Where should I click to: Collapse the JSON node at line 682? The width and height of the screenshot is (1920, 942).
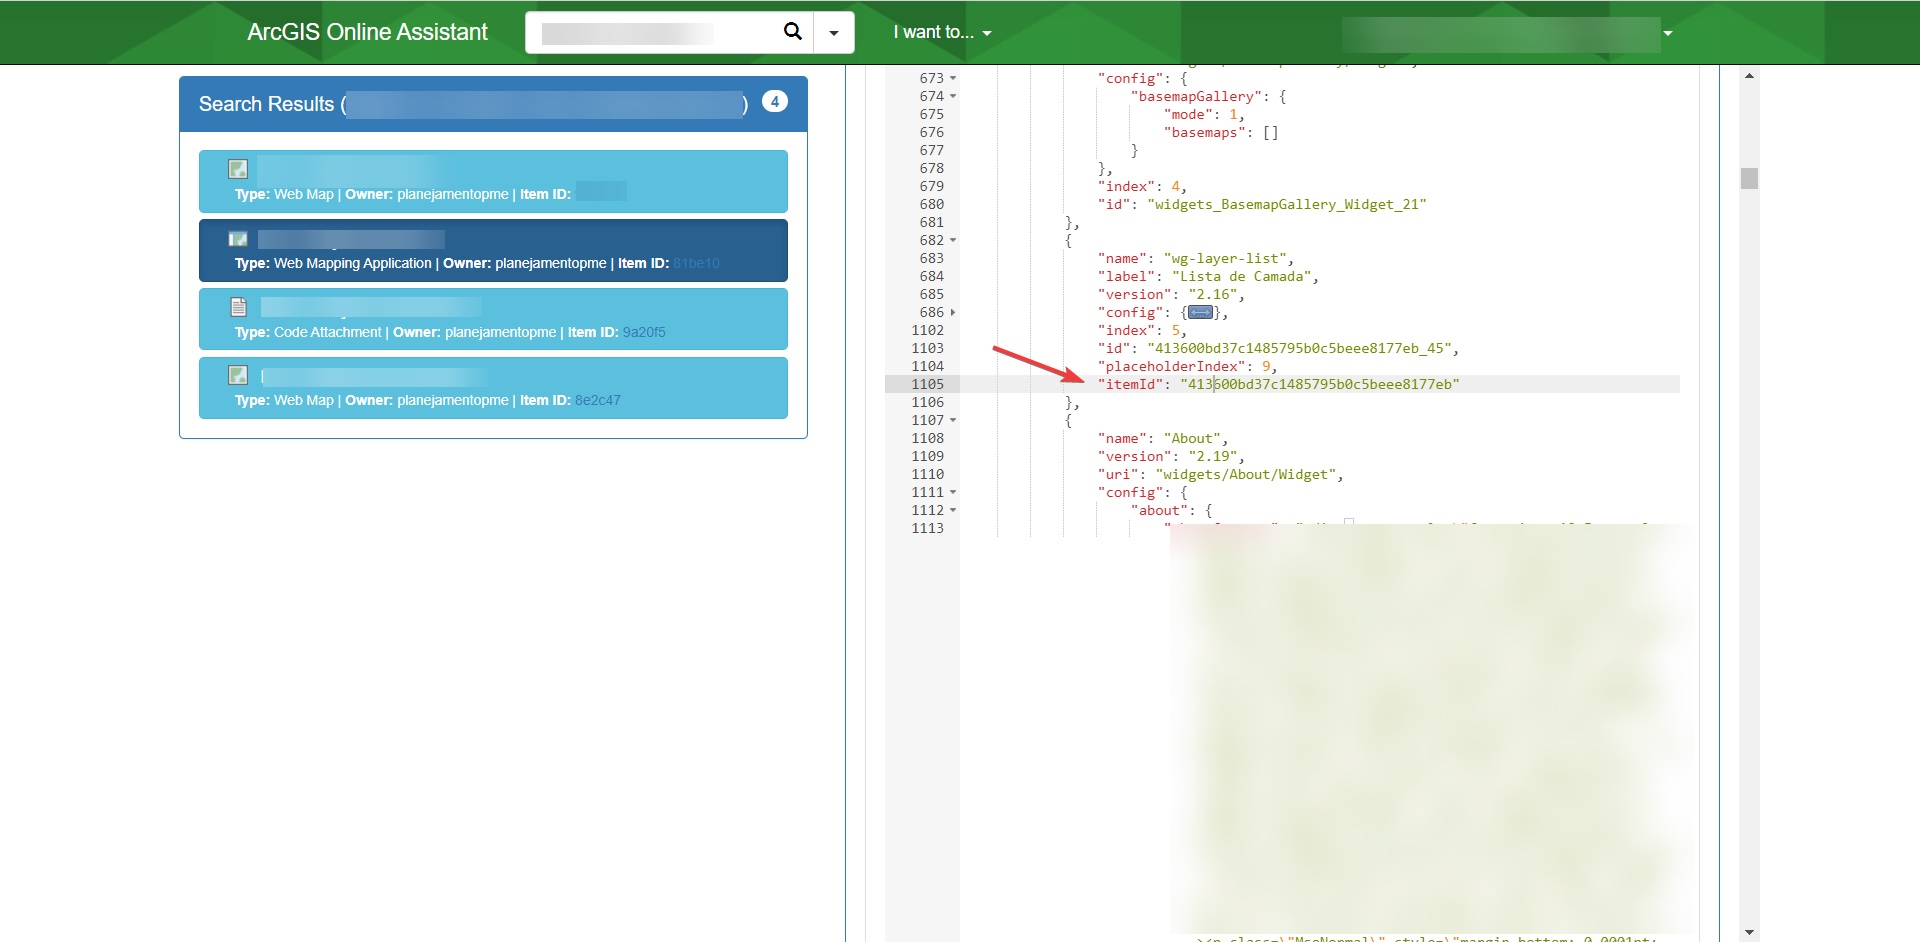tap(952, 240)
